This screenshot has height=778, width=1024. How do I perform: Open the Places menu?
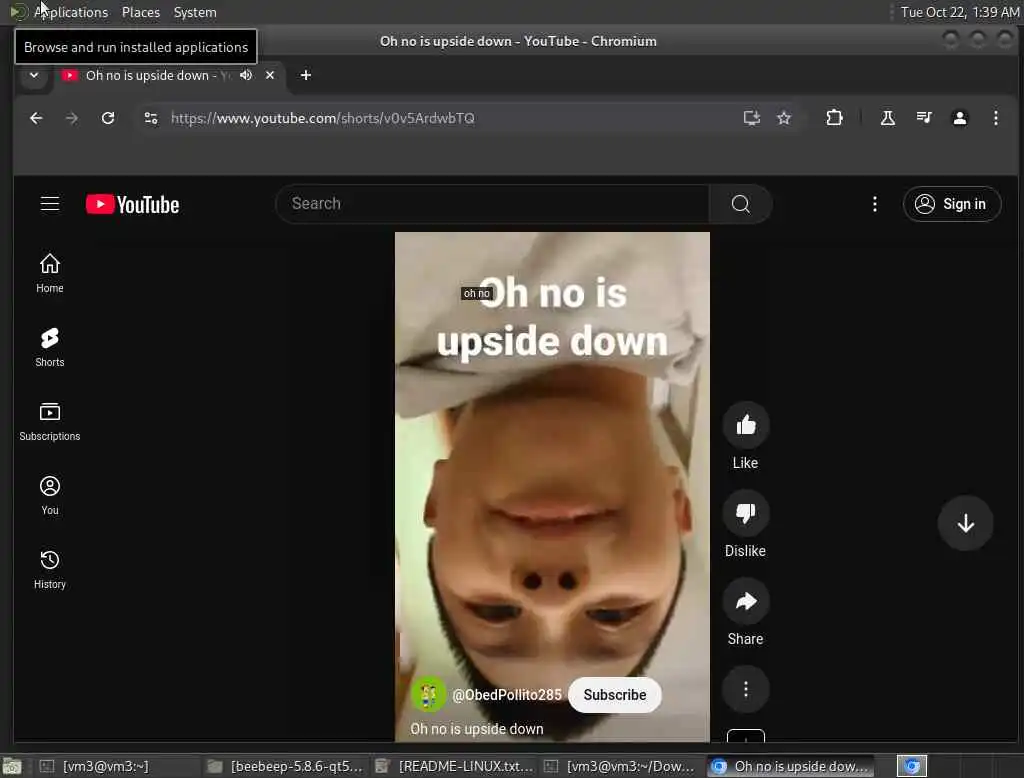click(141, 12)
